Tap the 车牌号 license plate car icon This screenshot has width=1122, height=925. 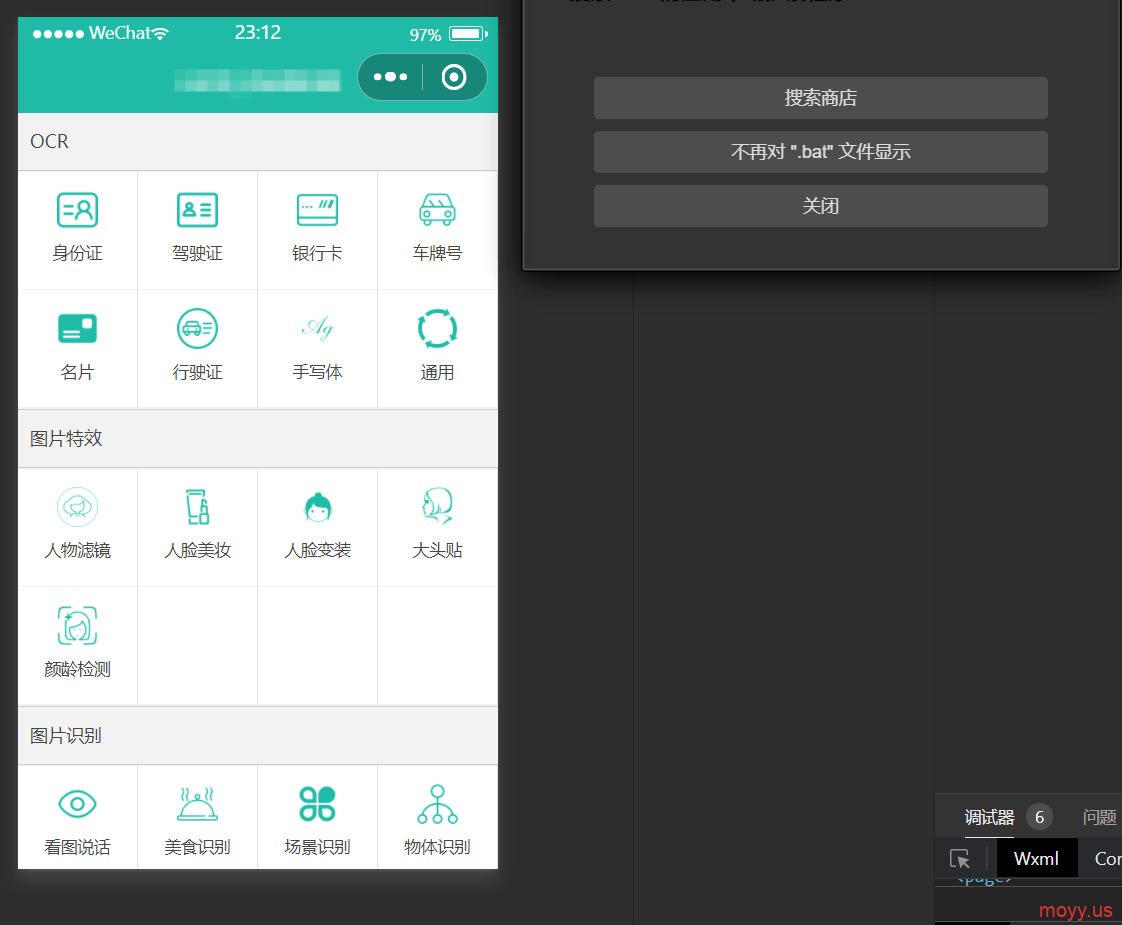(437, 210)
